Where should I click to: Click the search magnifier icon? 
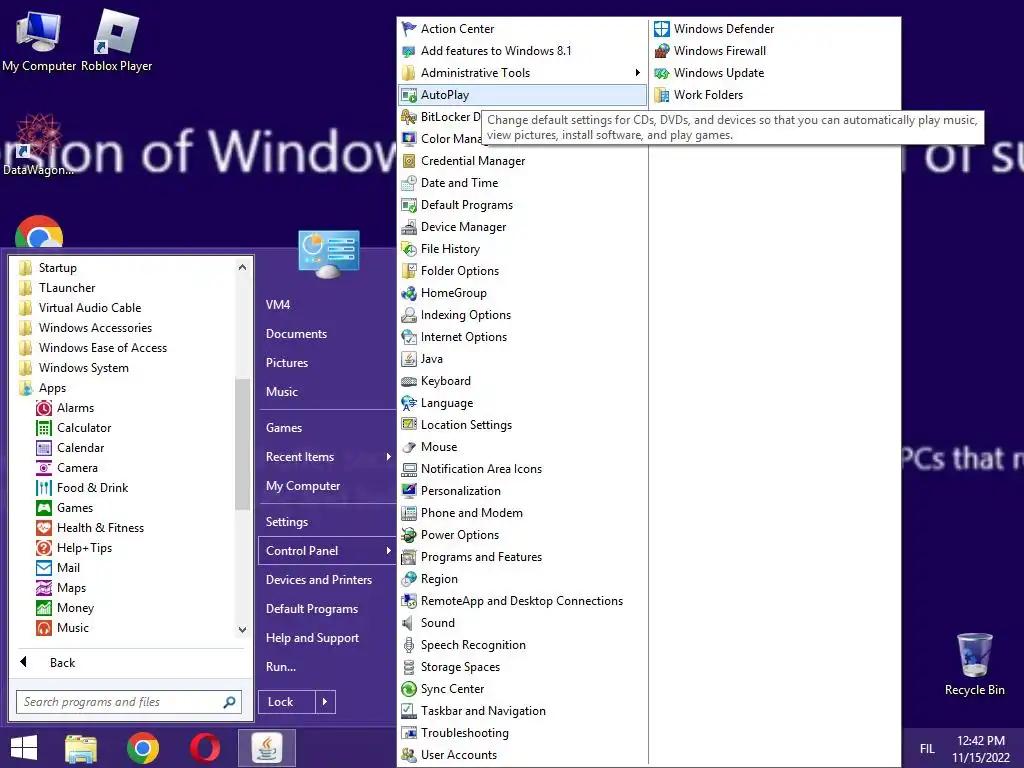pyautogui.click(x=229, y=702)
